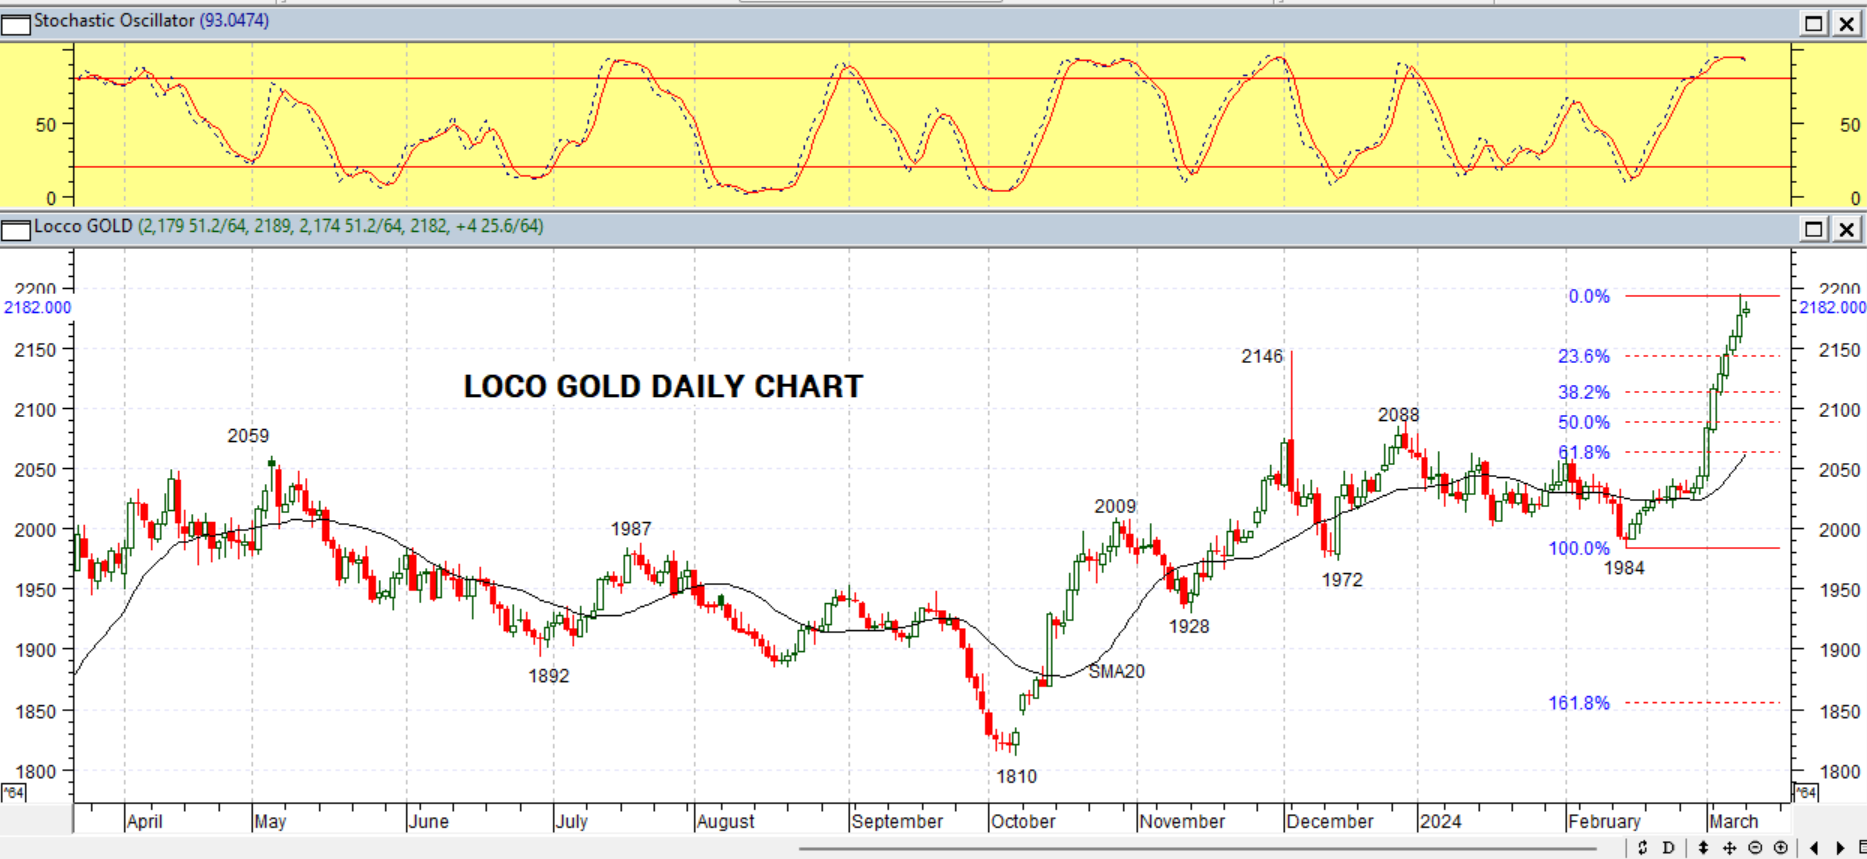Click the zoom in plus icon
Screen dimensions: 1867x859
[1781, 848]
